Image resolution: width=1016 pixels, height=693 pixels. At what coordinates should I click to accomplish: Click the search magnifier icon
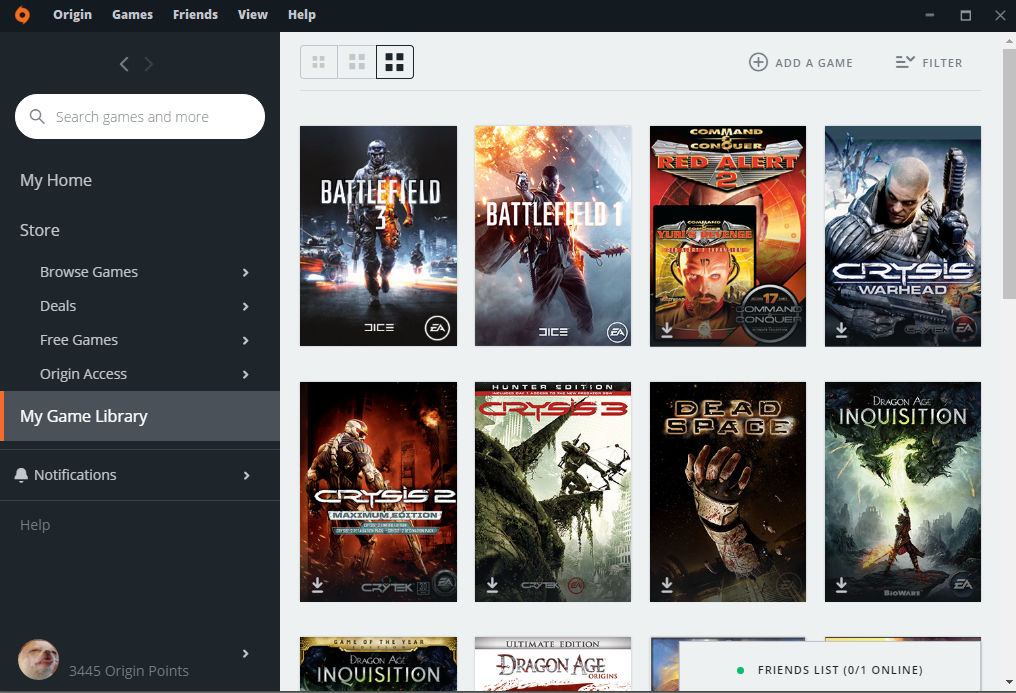(37, 117)
